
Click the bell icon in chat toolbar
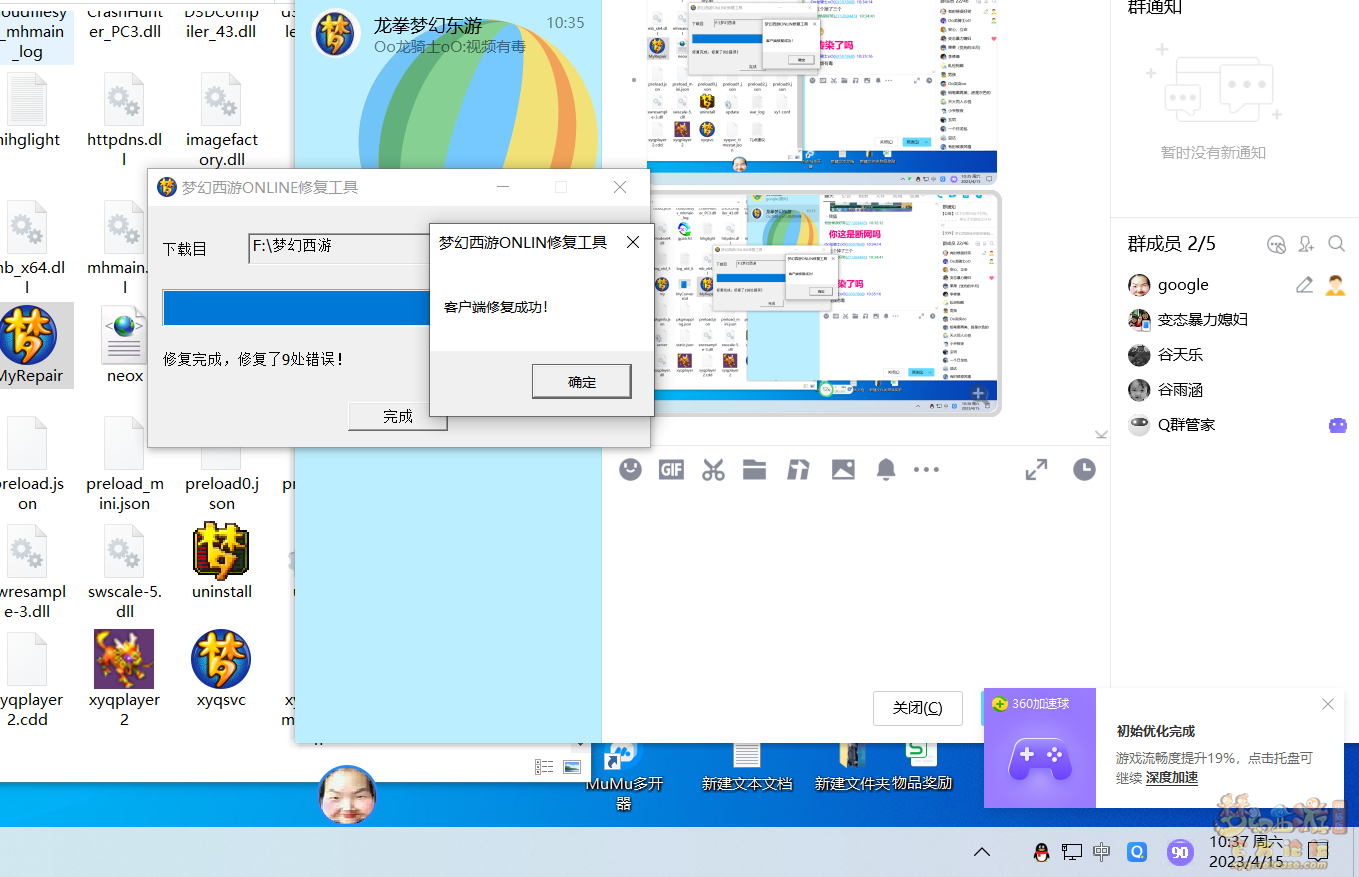pyautogui.click(x=886, y=469)
